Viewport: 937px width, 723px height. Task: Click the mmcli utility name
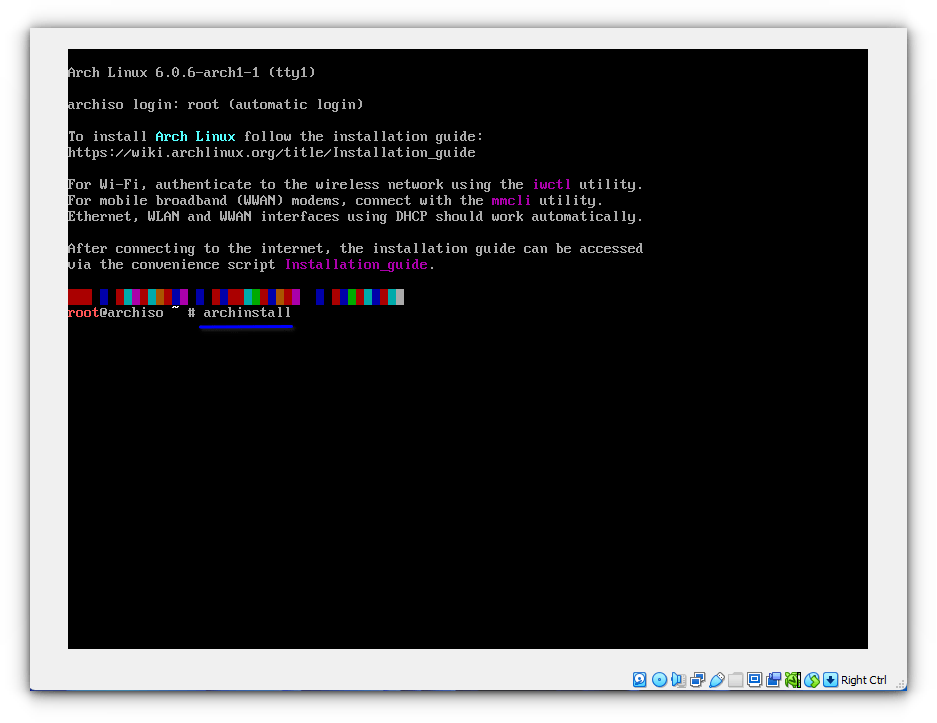(511, 200)
